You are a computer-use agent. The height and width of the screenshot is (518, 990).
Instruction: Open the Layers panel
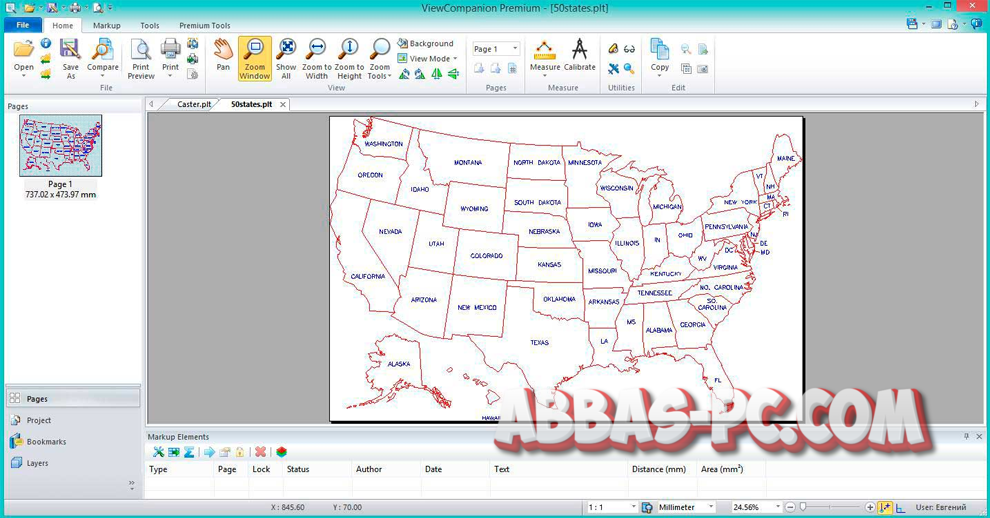tap(38, 463)
